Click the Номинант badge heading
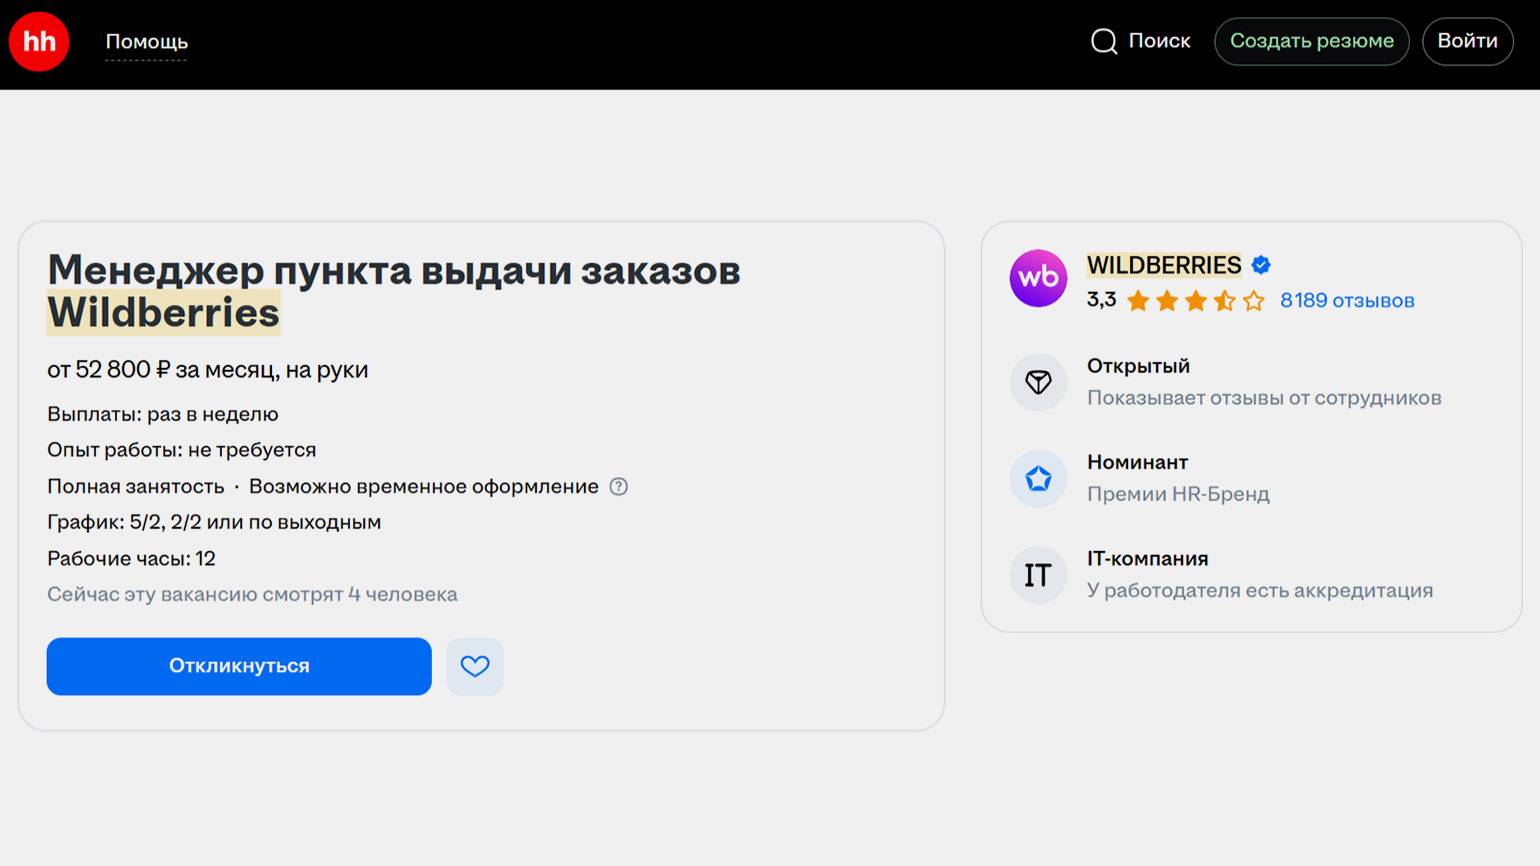 click(1137, 462)
